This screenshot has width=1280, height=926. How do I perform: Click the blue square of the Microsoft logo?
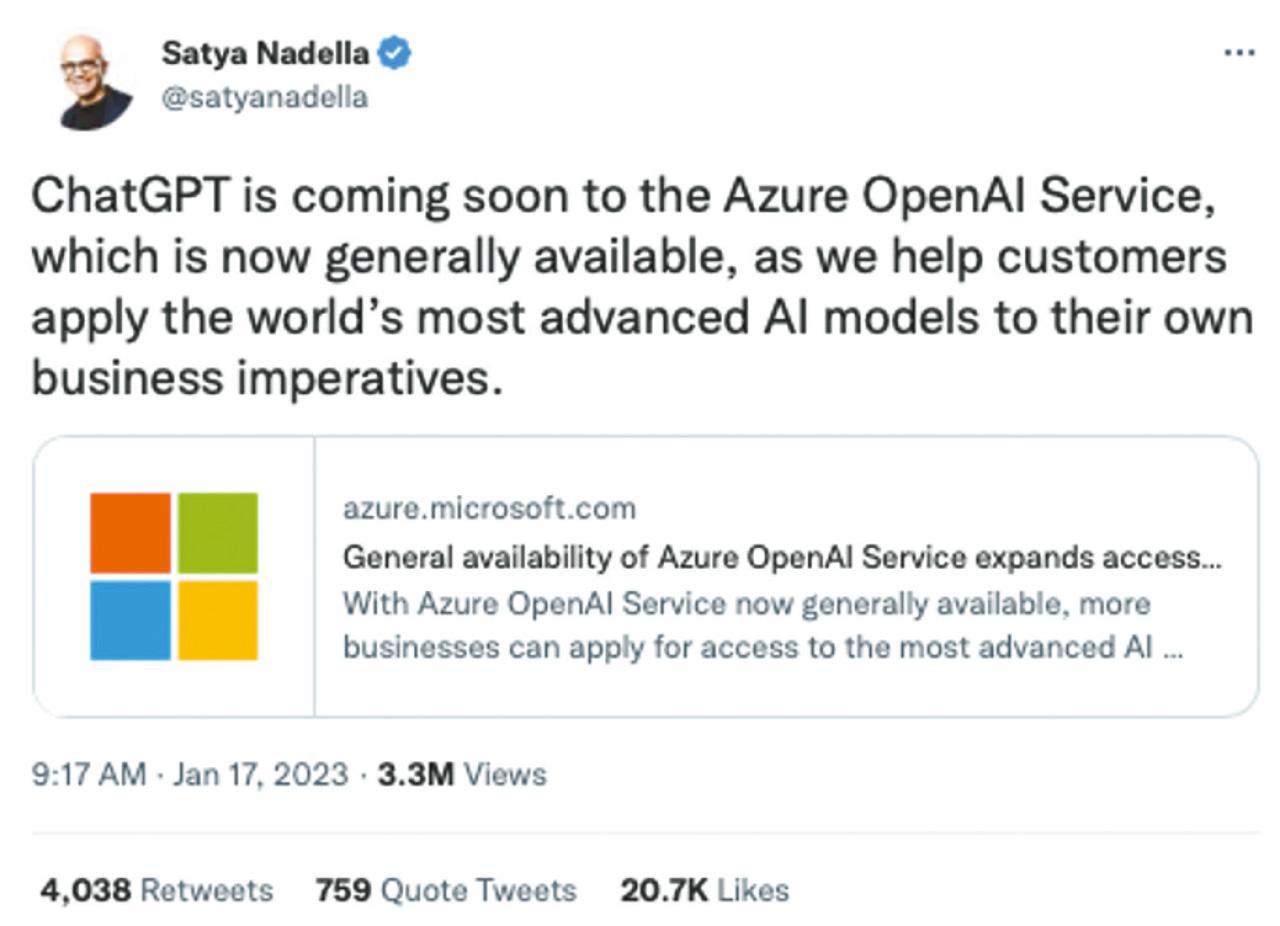click(130, 620)
